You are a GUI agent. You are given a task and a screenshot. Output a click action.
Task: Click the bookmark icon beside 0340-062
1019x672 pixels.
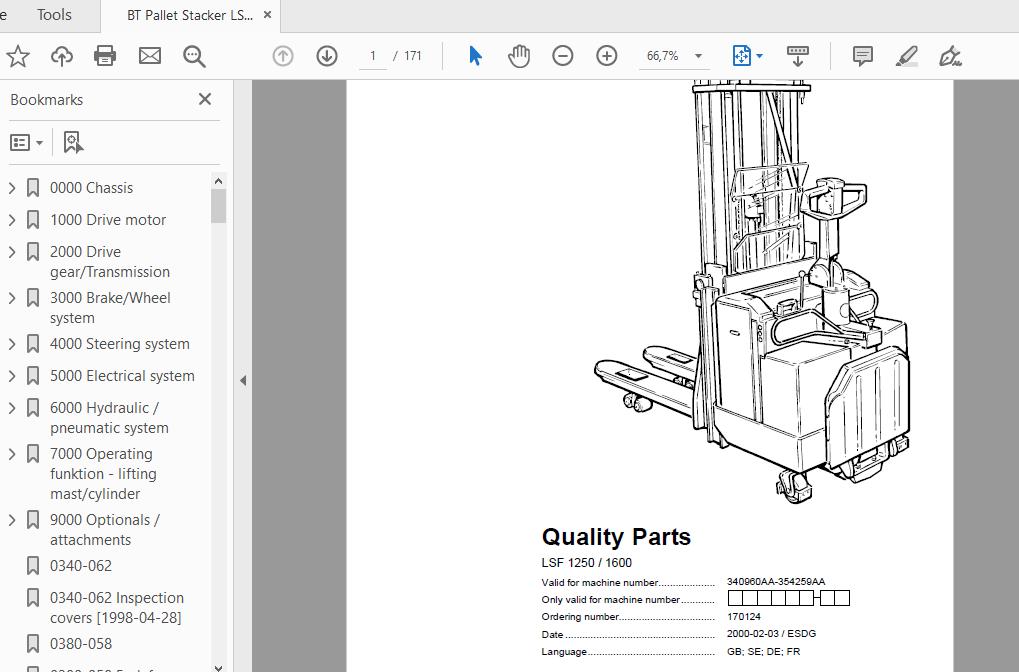click(32, 566)
